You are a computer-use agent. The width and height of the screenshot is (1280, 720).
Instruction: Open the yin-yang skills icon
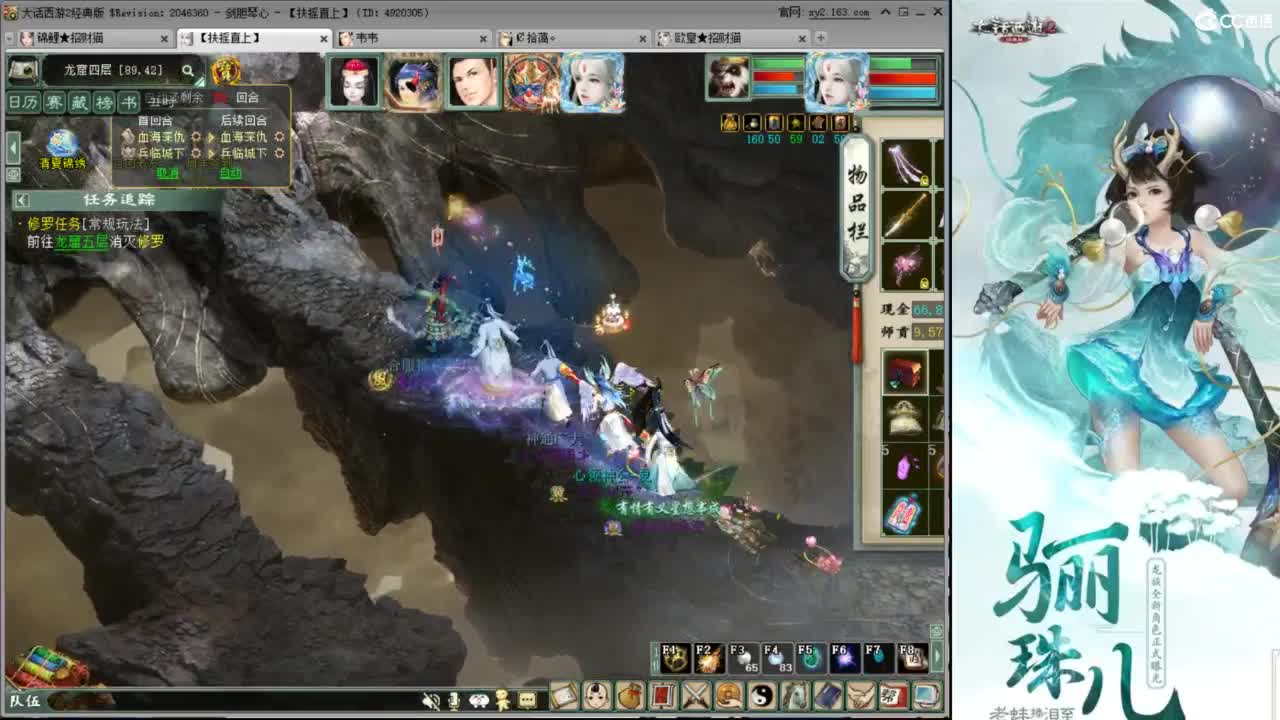(762, 695)
